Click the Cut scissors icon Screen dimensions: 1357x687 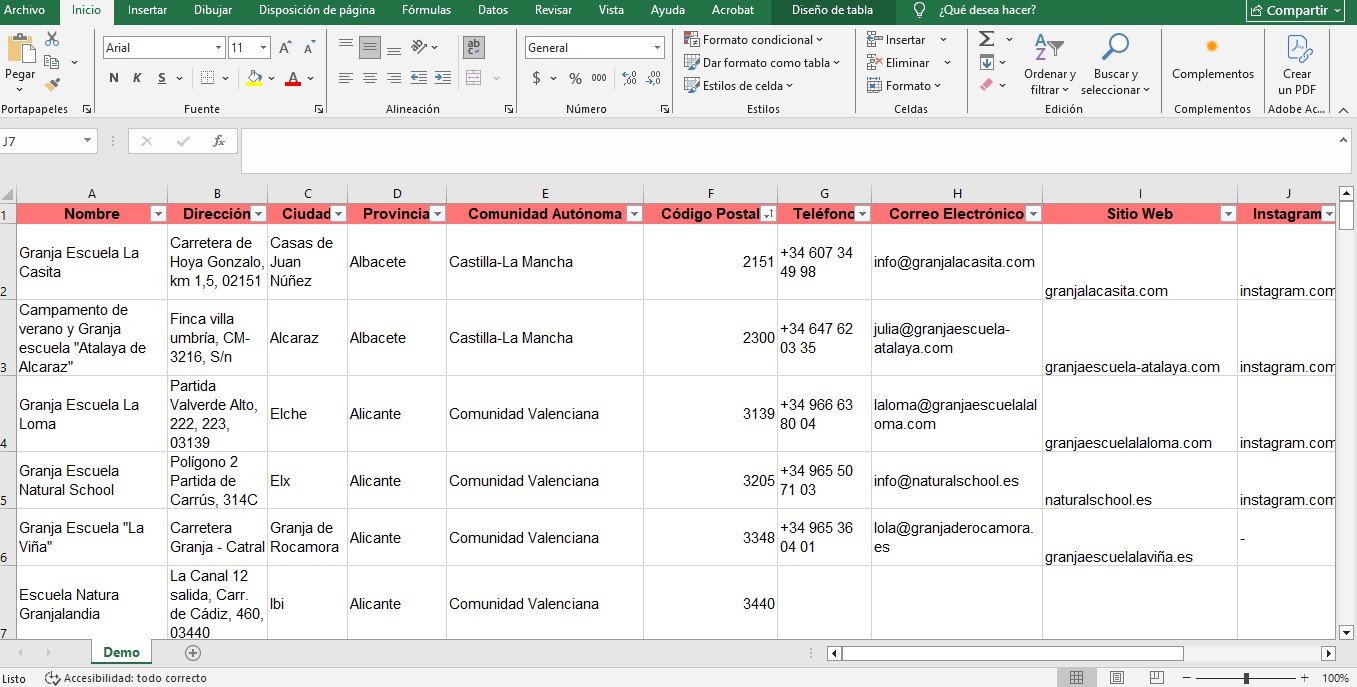[x=52, y=39]
